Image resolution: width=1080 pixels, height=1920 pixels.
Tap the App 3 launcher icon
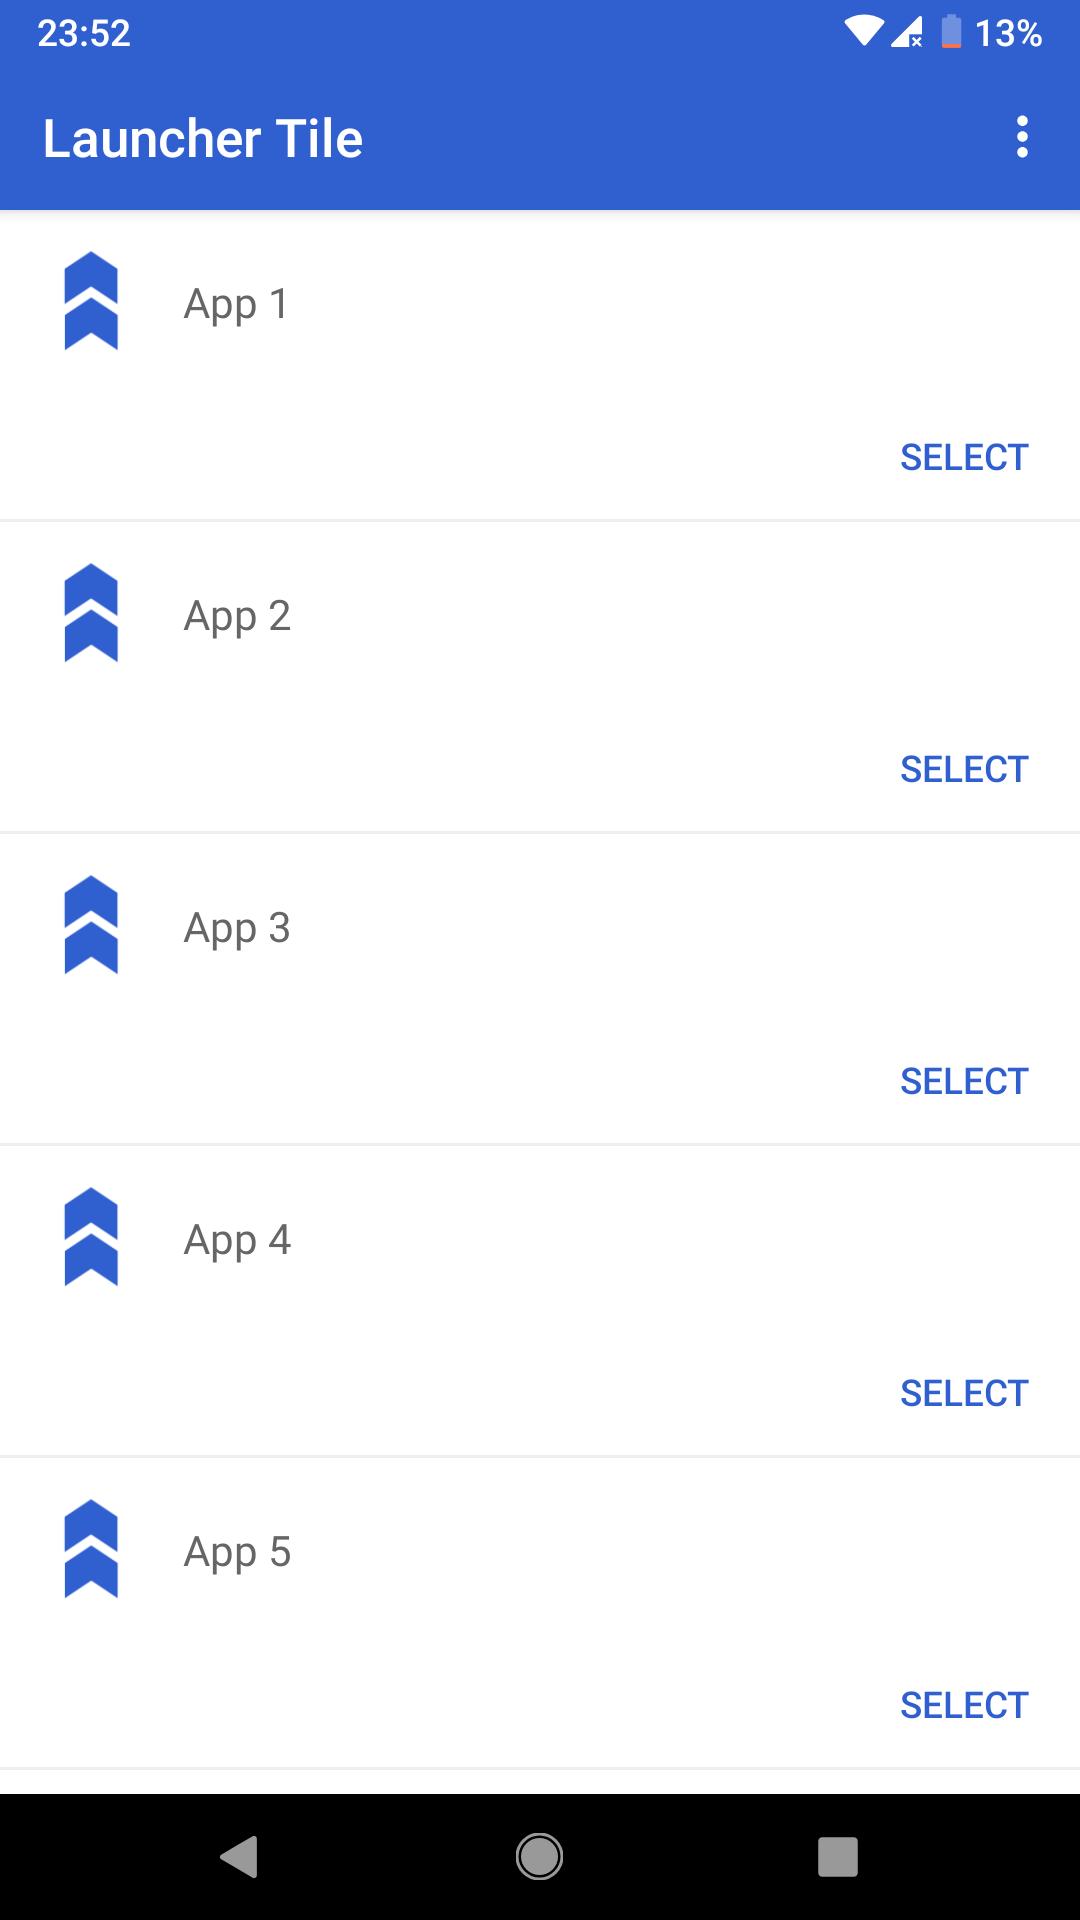[x=91, y=925]
